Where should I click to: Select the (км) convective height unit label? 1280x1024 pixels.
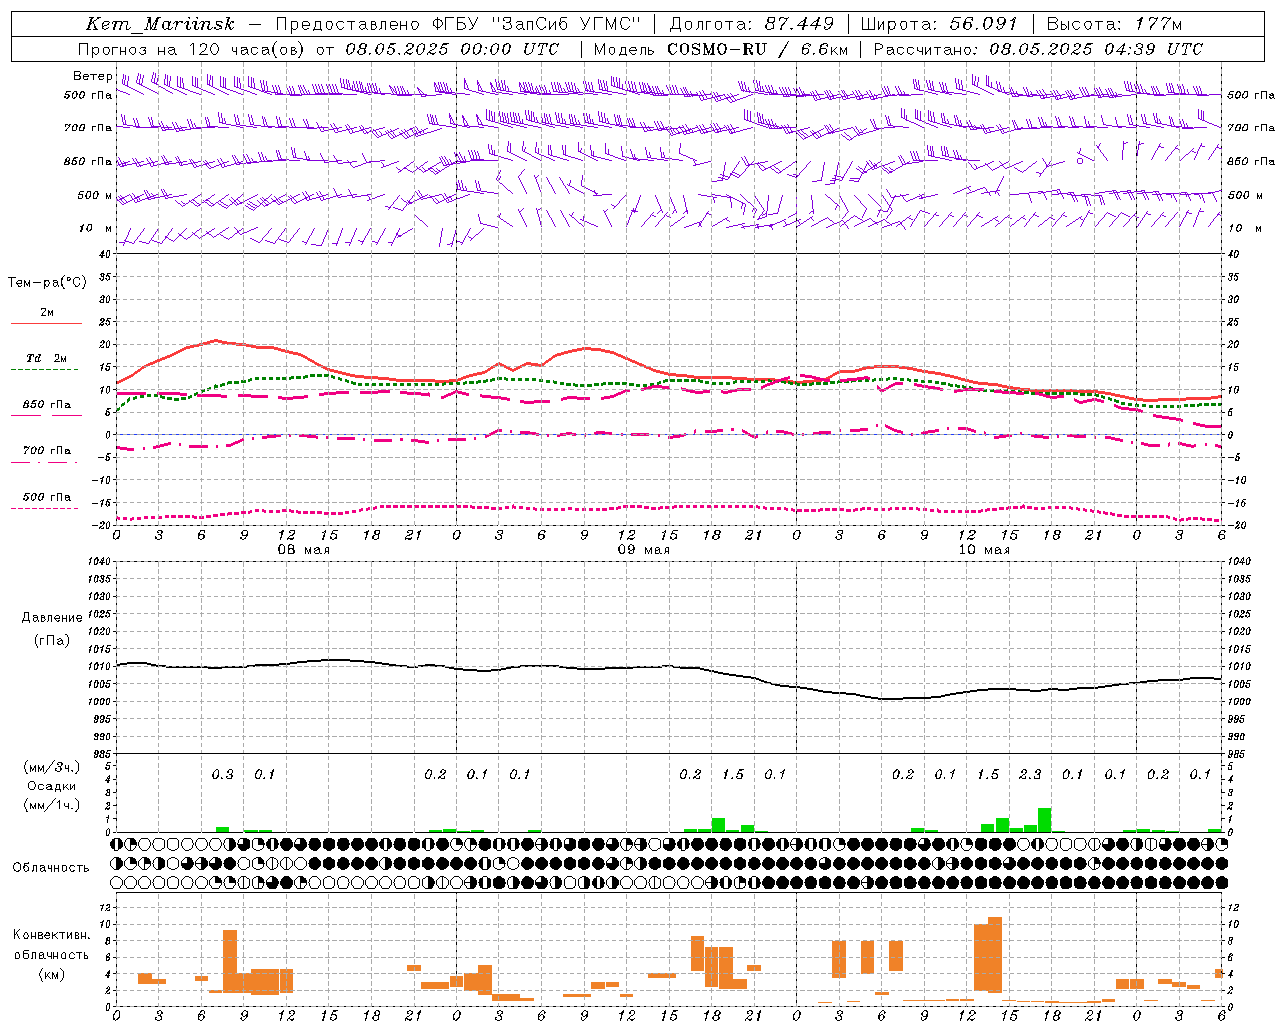click(52, 974)
